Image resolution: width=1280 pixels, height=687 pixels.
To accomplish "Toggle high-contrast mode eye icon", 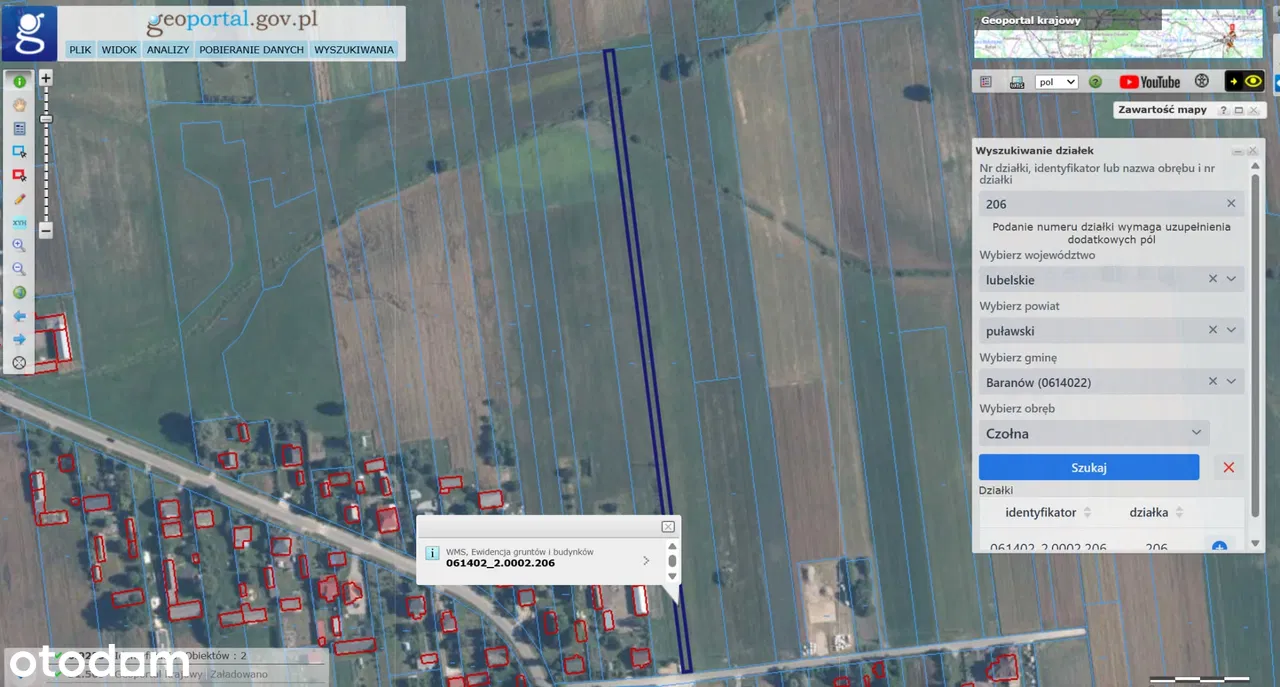I will click(1244, 82).
